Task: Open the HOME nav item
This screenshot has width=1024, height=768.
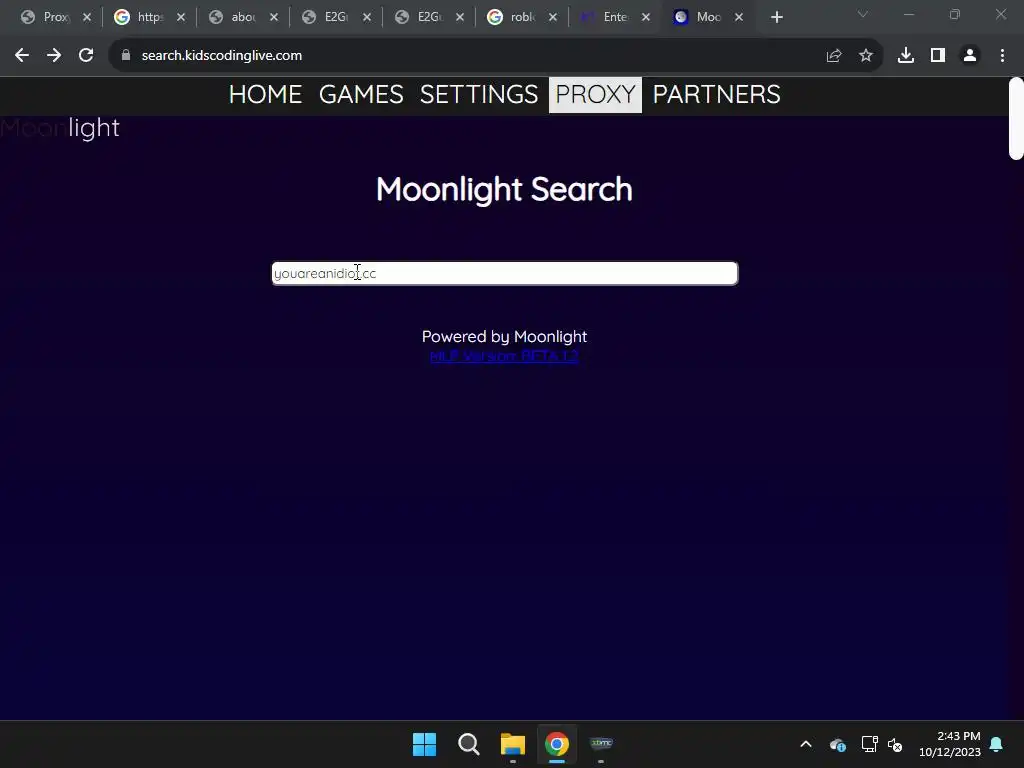Action: (265, 95)
